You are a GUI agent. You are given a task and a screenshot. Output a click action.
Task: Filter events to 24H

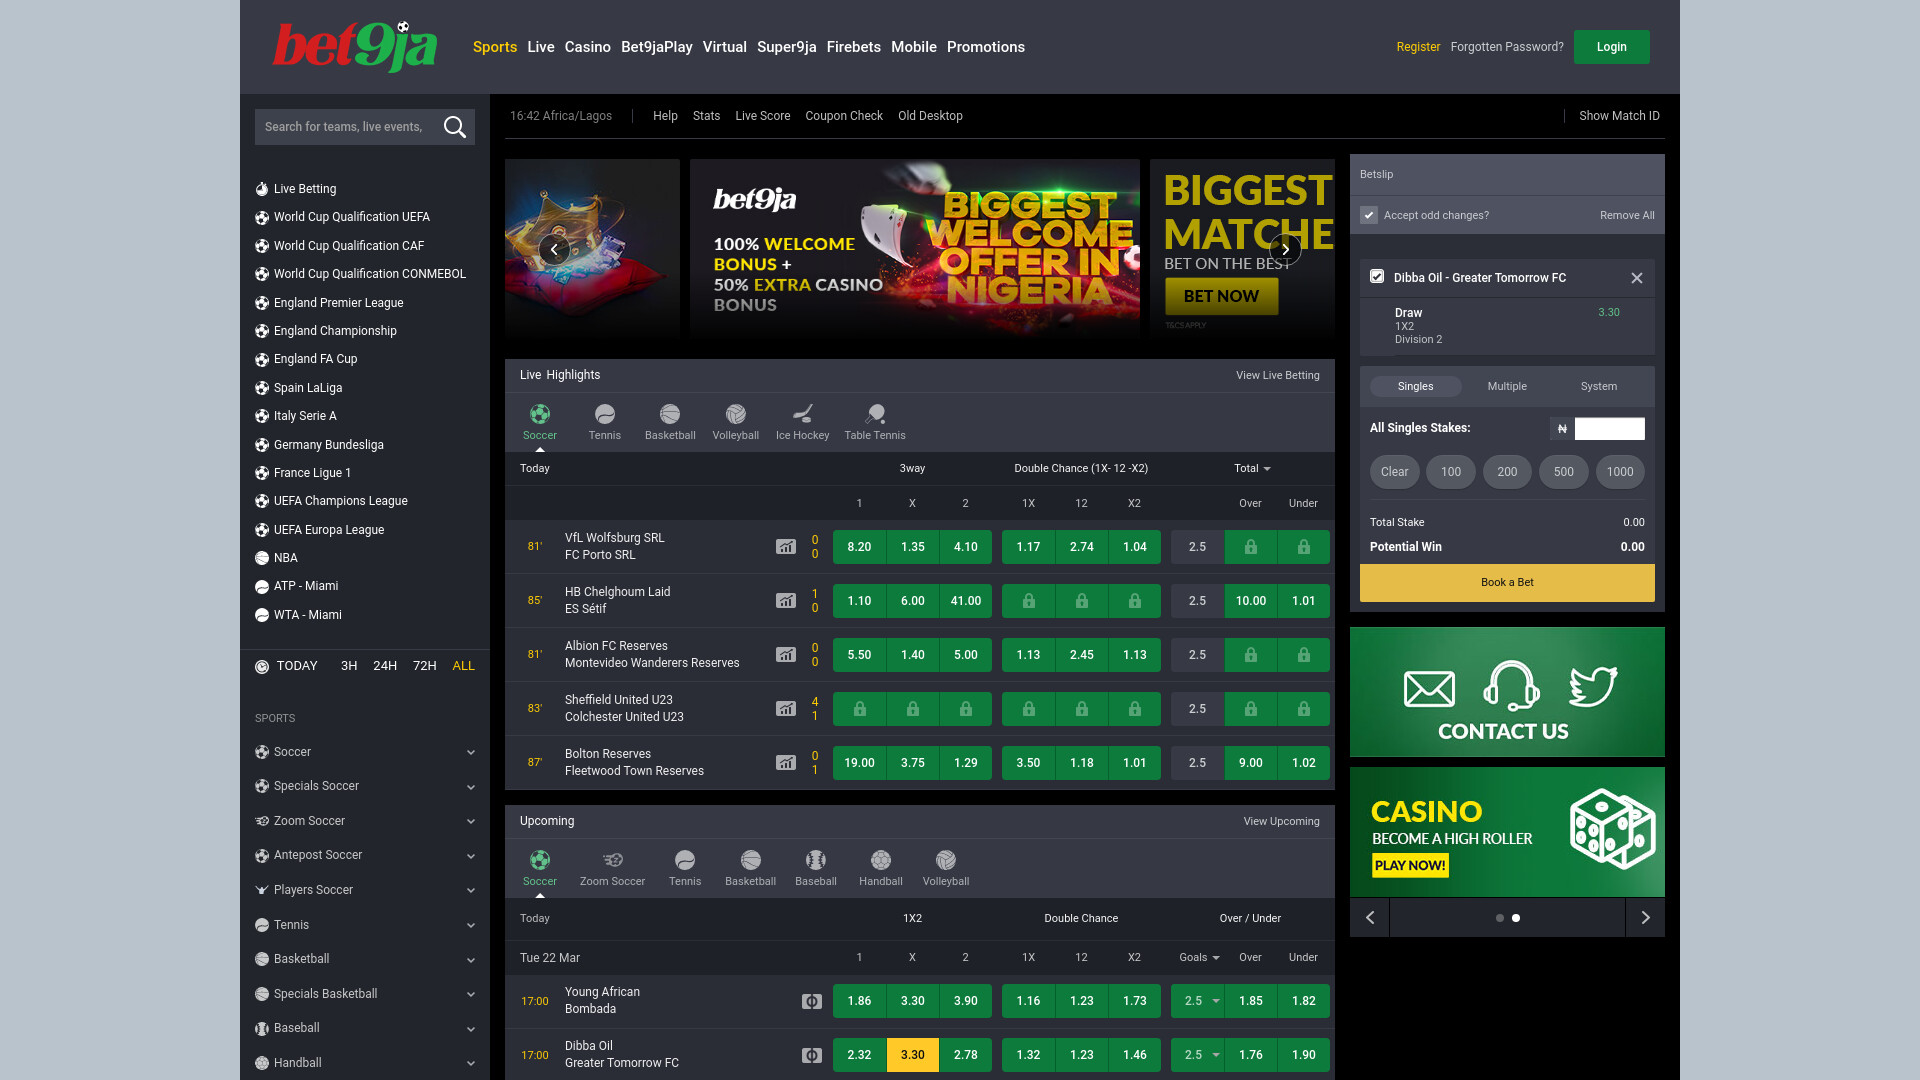point(385,666)
